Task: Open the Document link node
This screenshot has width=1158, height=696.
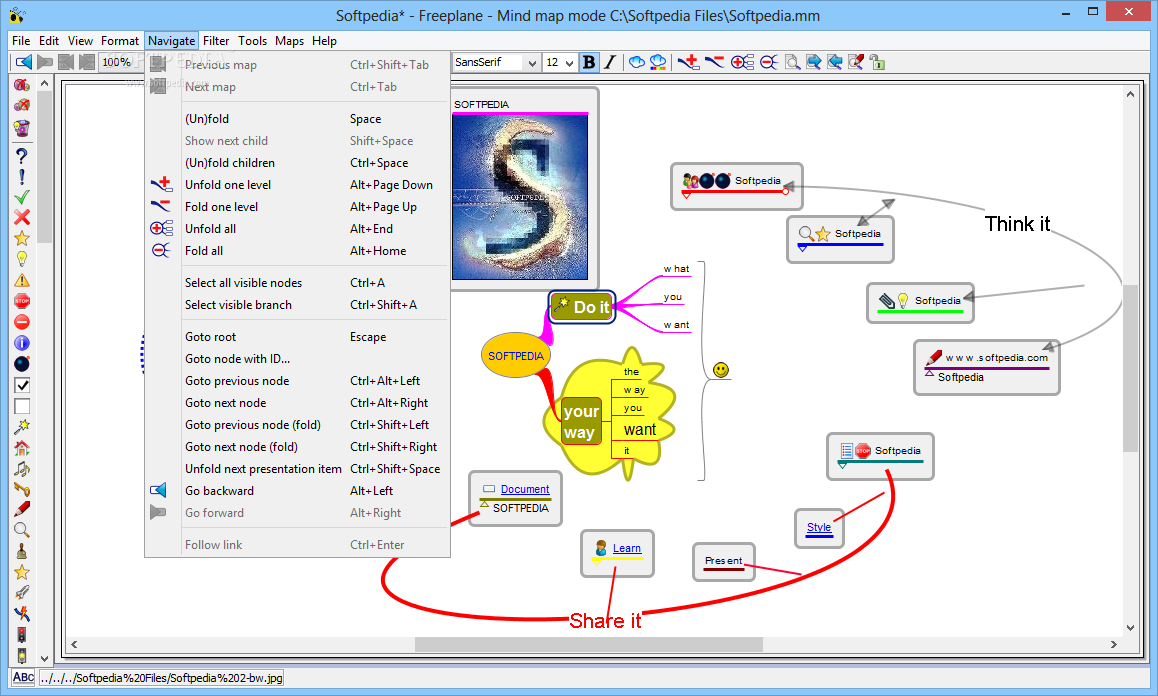Action: [x=524, y=489]
